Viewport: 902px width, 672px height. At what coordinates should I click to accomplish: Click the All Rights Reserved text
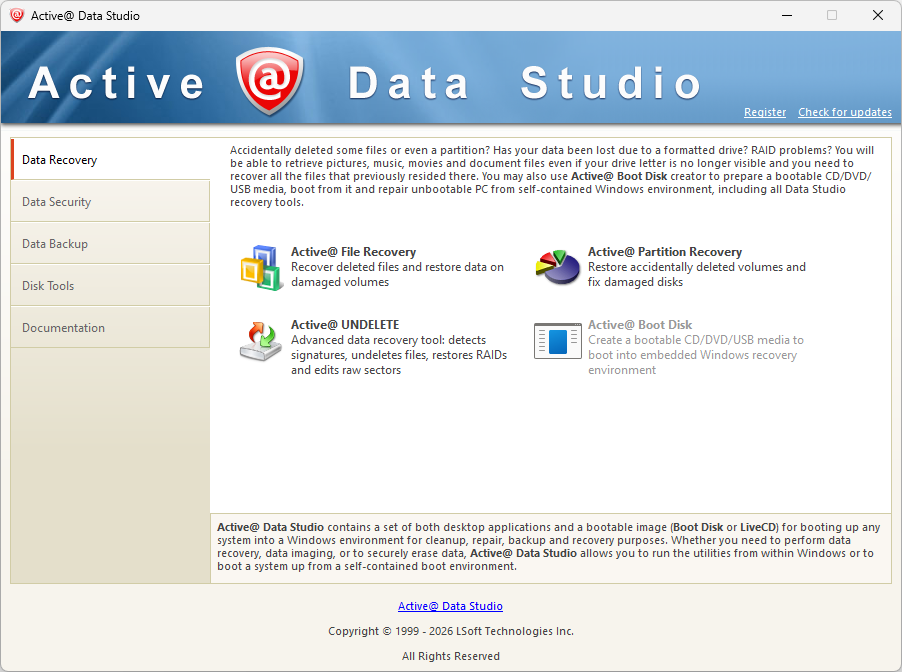click(x=451, y=656)
